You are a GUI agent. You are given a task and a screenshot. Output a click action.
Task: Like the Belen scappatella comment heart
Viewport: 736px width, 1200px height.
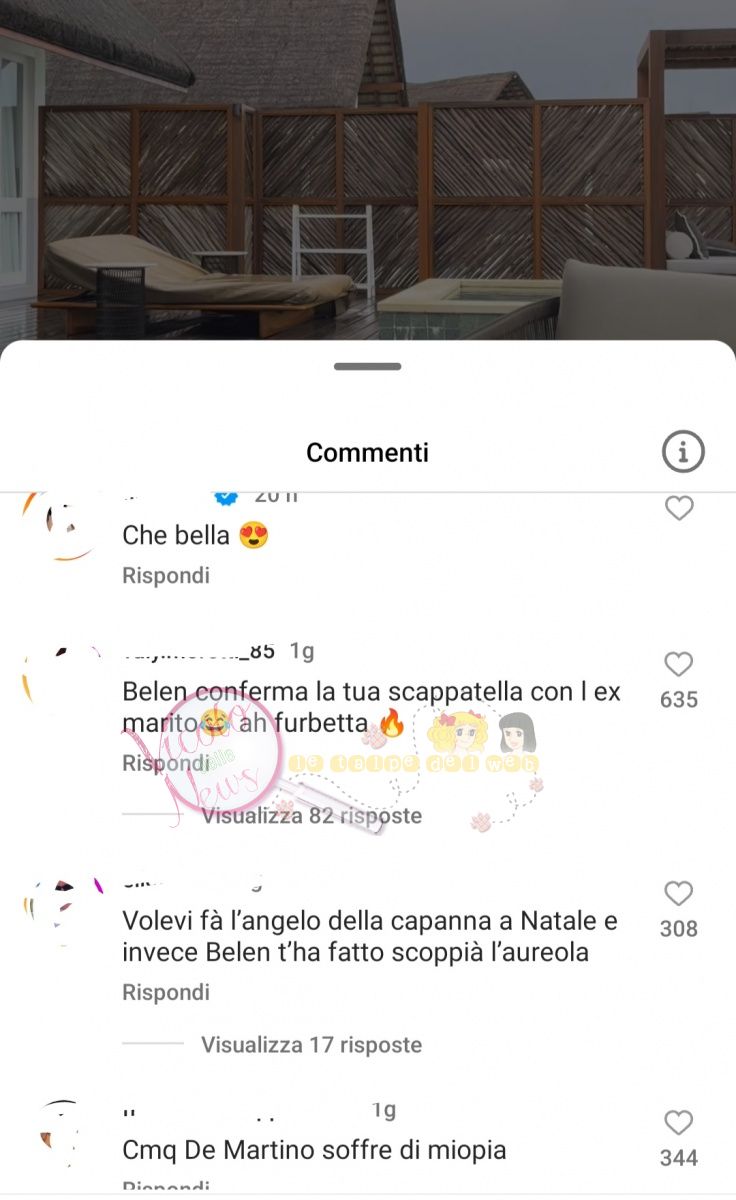[679, 664]
